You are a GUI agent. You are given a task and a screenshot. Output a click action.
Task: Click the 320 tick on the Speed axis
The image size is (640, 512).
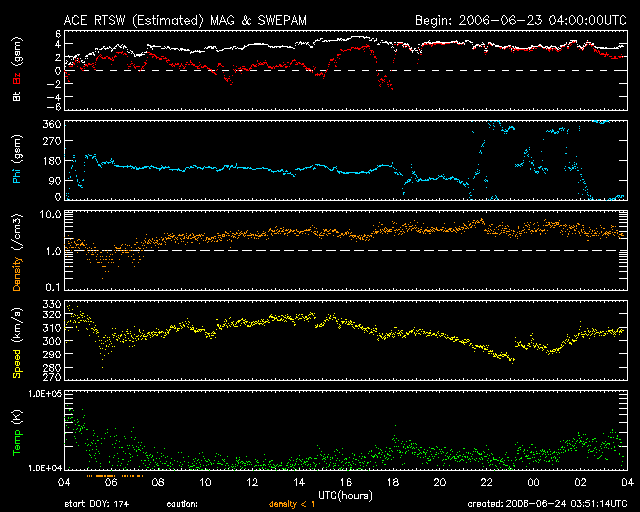coord(52,314)
